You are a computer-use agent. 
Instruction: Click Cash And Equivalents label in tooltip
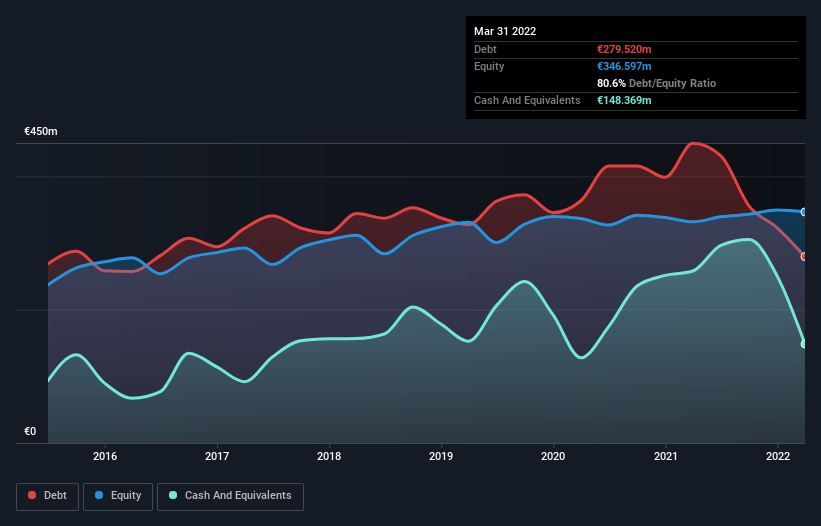527,100
